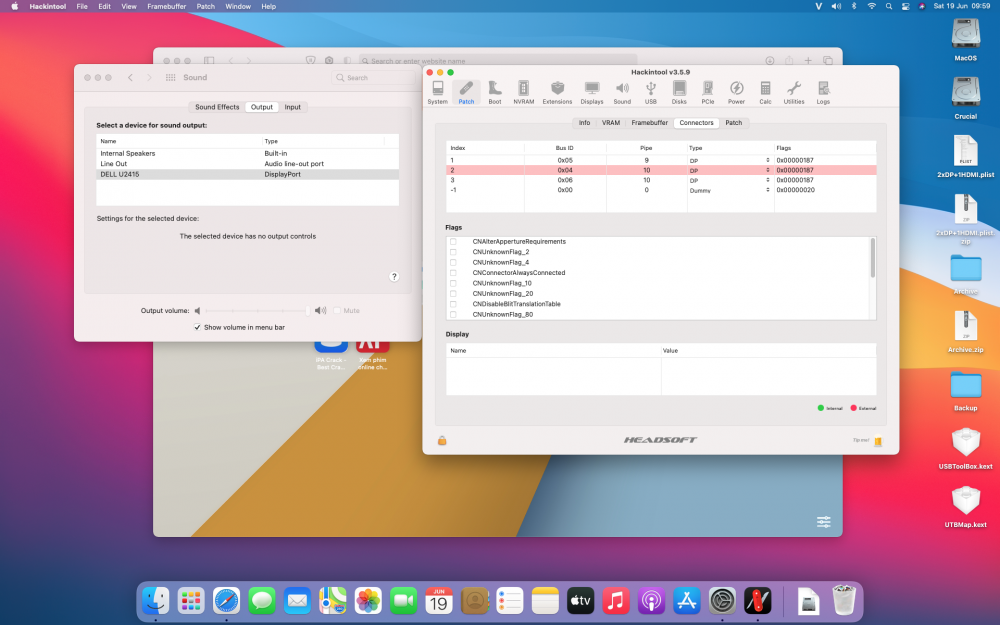Open the Calc section icon
Image resolution: width=1000 pixels, height=625 pixels.
(x=765, y=92)
